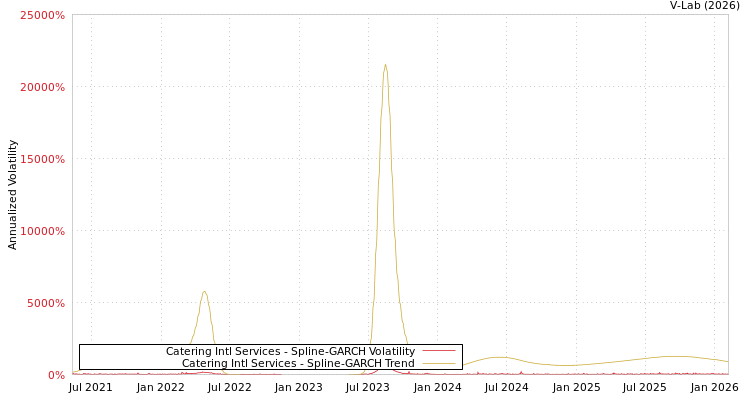Viewport: 750px width, 400px height.
Task: Click the Jul 2021 x-axis label
Action: pos(91,387)
